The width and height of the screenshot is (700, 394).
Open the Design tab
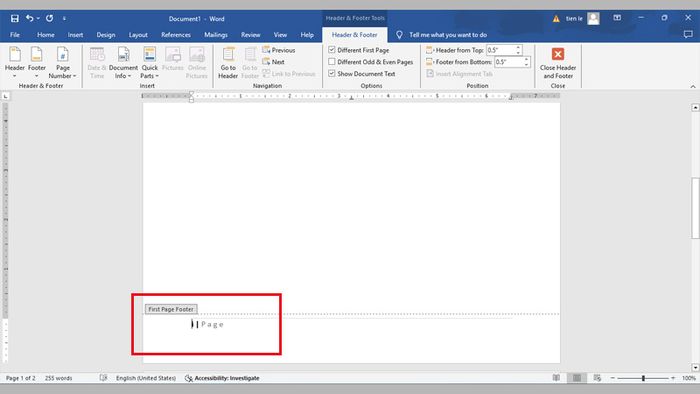point(106,35)
